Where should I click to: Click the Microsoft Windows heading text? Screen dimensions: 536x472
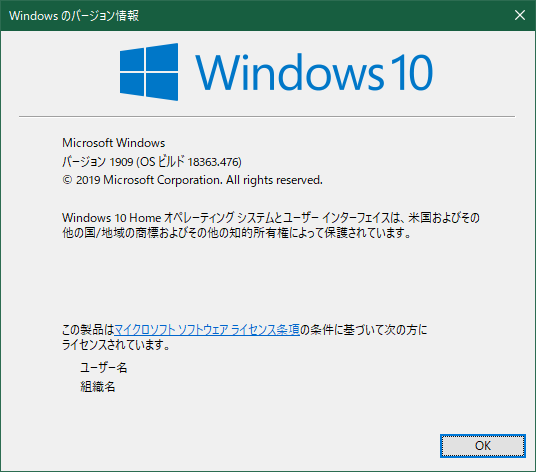pos(113,143)
